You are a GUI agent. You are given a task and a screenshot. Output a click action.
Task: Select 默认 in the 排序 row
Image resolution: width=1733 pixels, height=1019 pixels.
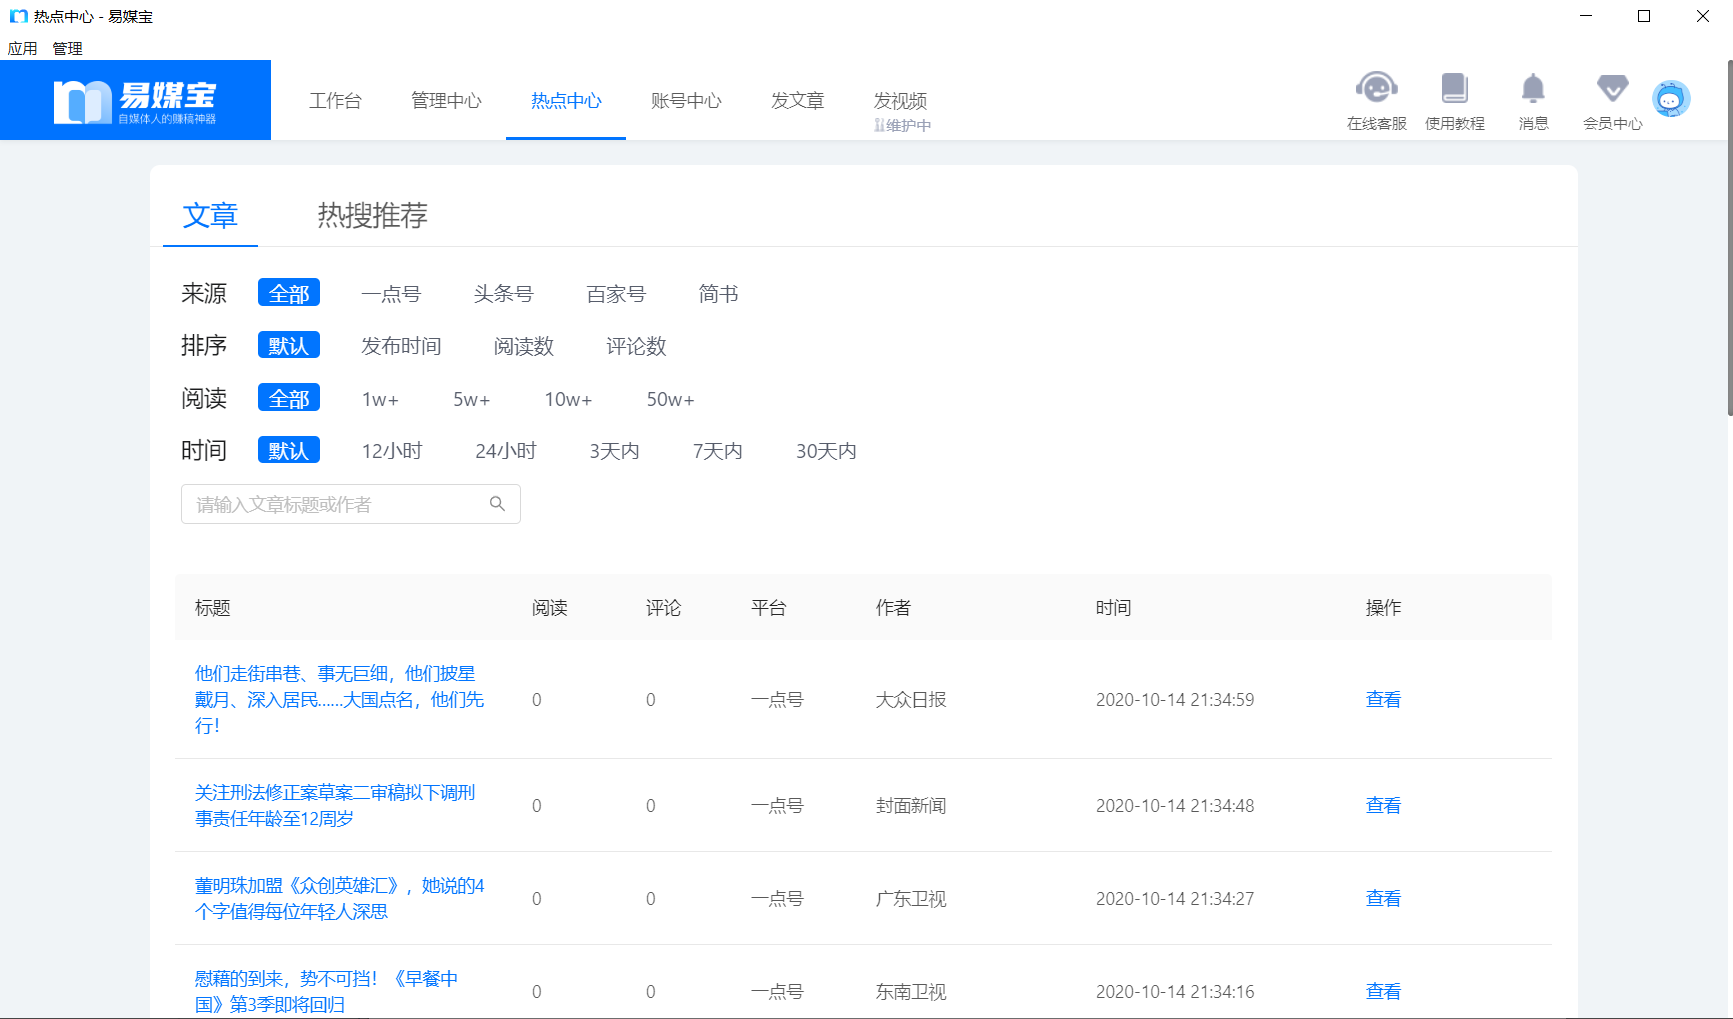[289, 345]
